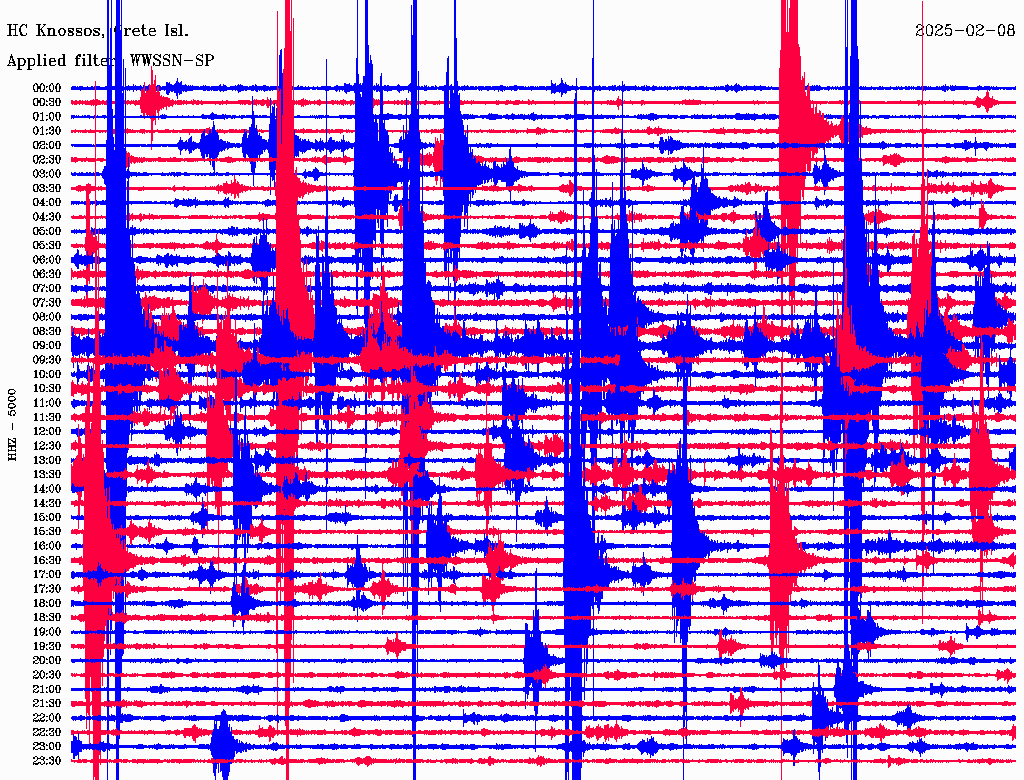Click the station title HC Knossos, Crete Isl.

pyautogui.click(x=98, y=31)
